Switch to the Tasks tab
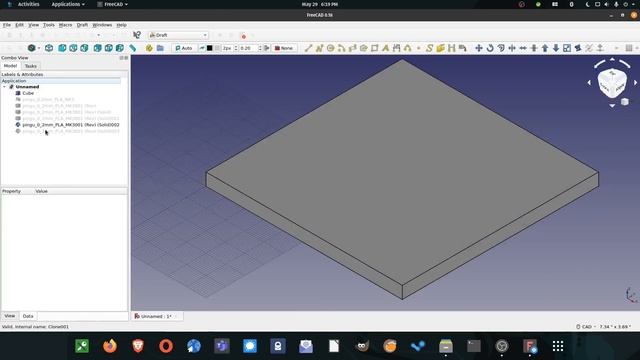The image size is (640, 360). point(31,66)
